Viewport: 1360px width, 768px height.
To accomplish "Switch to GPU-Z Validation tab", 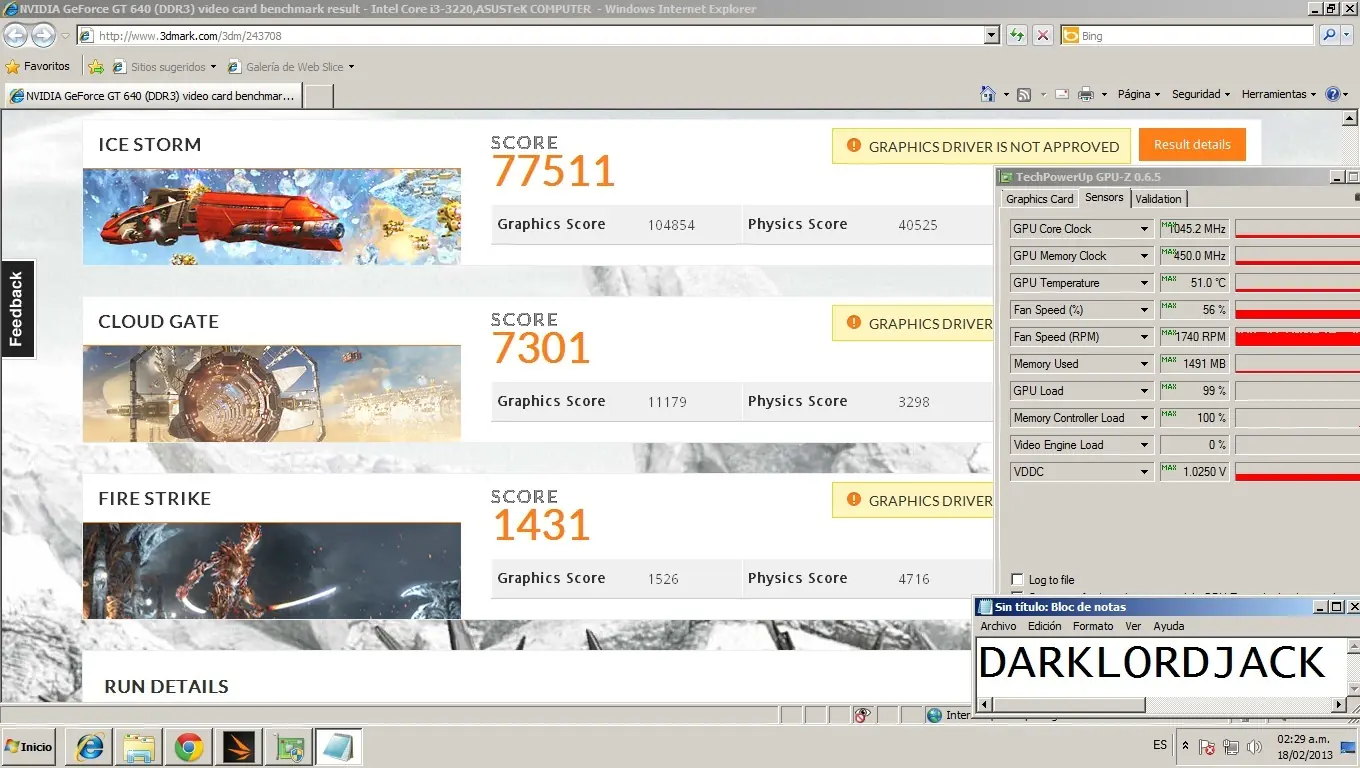I will (x=1159, y=199).
